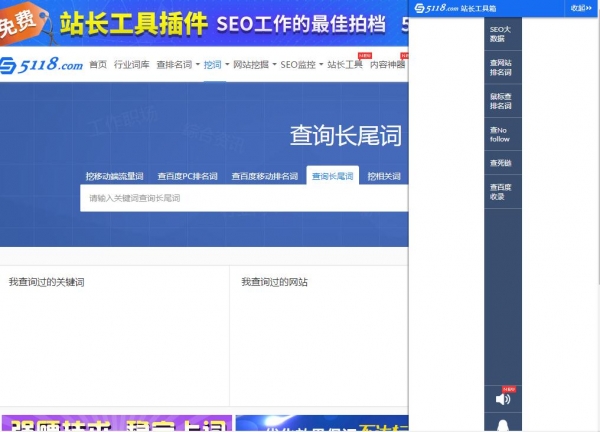The height and width of the screenshot is (432, 600).
Task: Click the 5118.com toolbox panel logo
Action: [x=437, y=8]
